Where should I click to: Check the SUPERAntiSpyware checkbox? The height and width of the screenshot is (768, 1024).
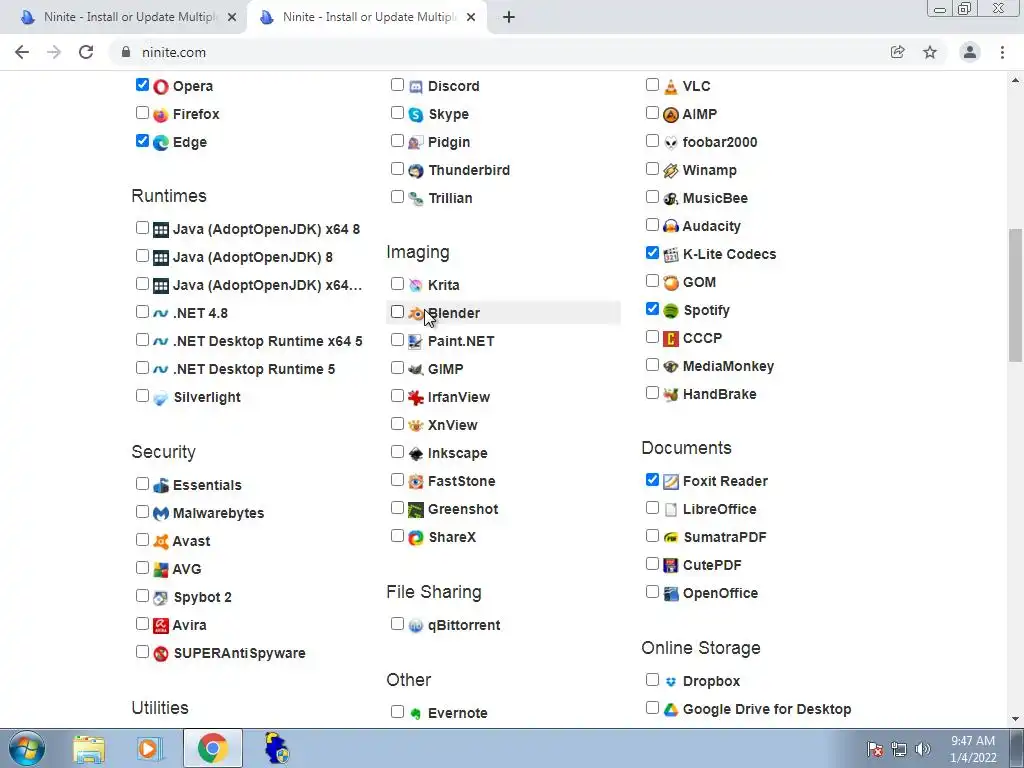click(142, 652)
